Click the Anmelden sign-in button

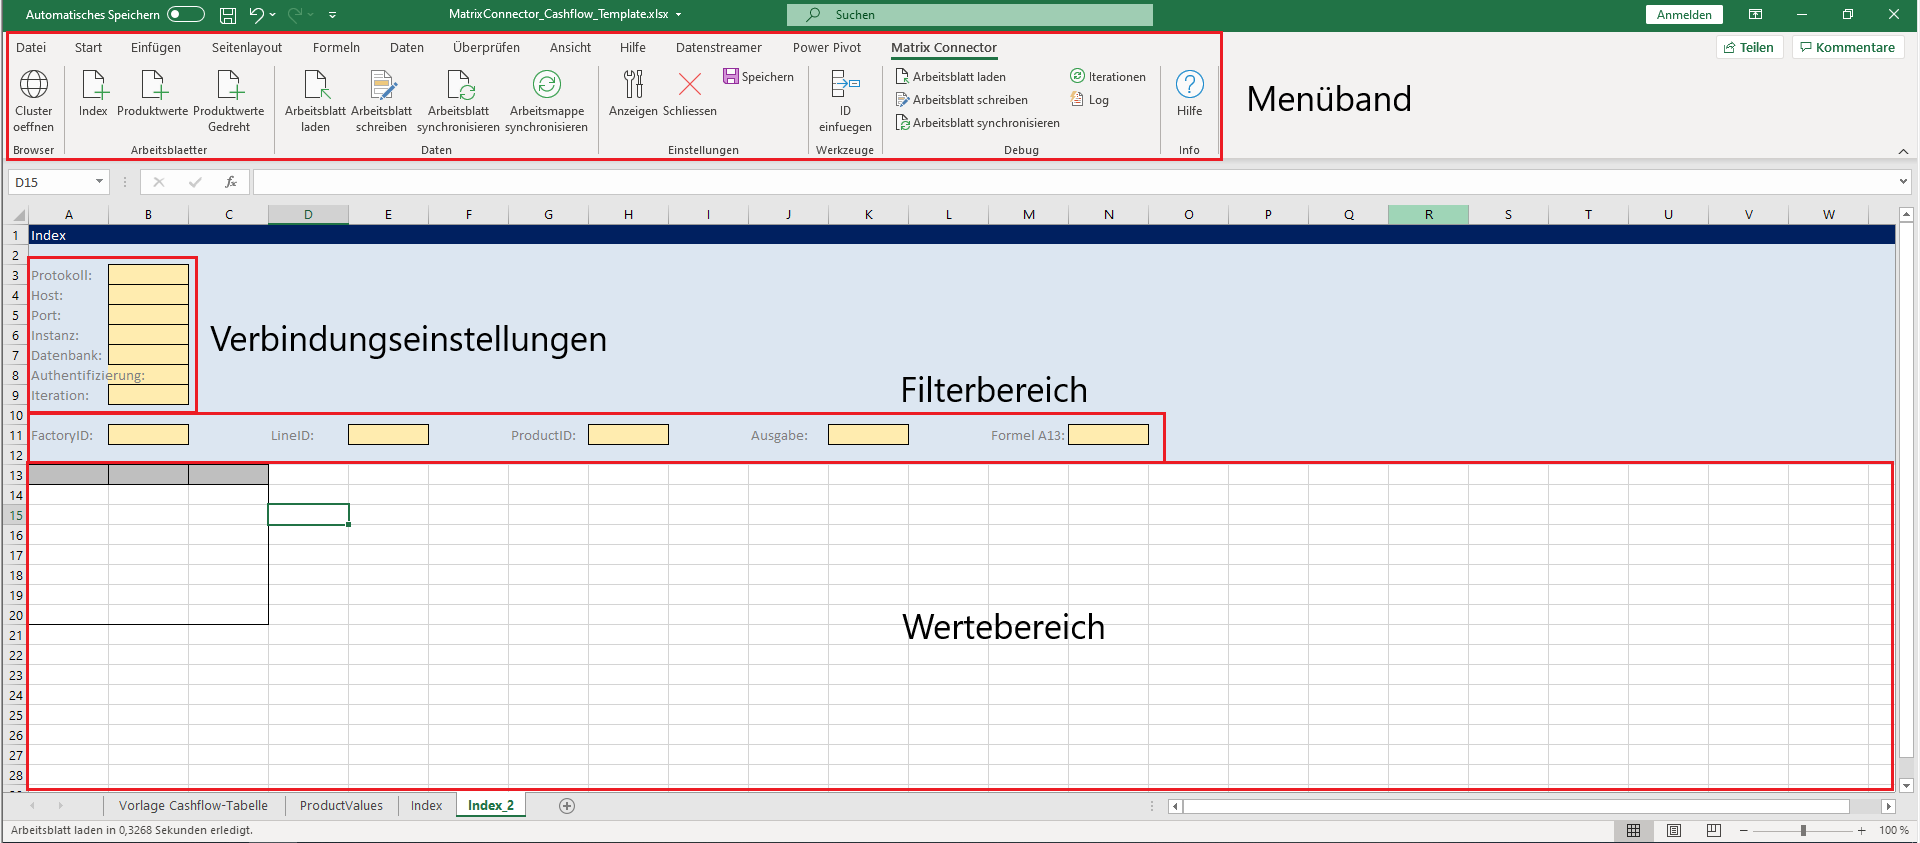(1684, 15)
